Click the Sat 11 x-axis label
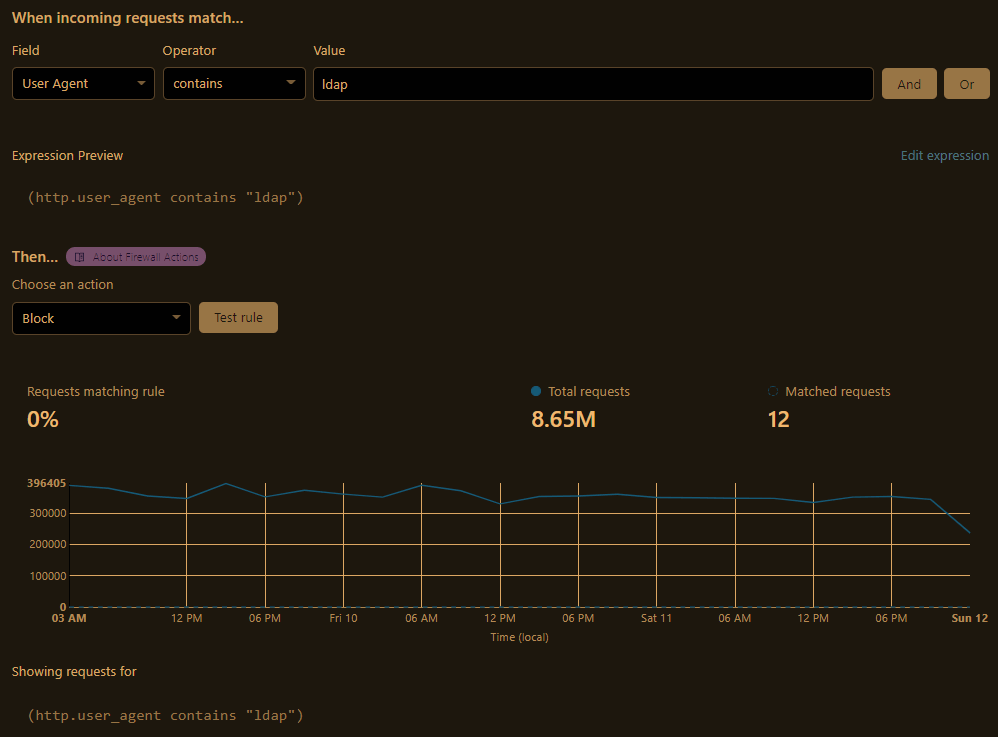Viewport: 998px width, 737px height. point(656,618)
